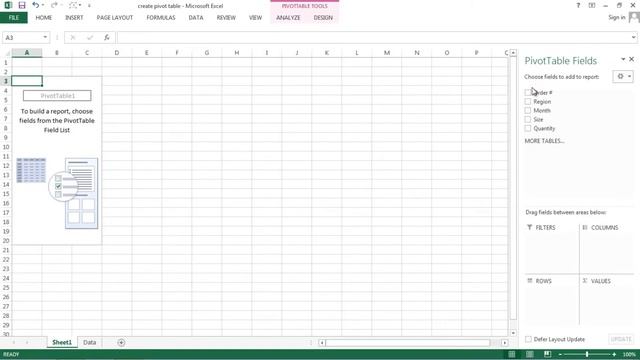Open Customize Quick Access Toolbar dropdown
Image resolution: width=640 pixels, height=360 pixels.
tap(89, 6)
